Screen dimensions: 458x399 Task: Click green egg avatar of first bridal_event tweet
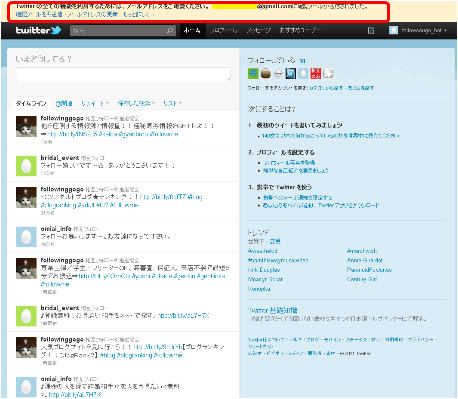(x=26, y=166)
